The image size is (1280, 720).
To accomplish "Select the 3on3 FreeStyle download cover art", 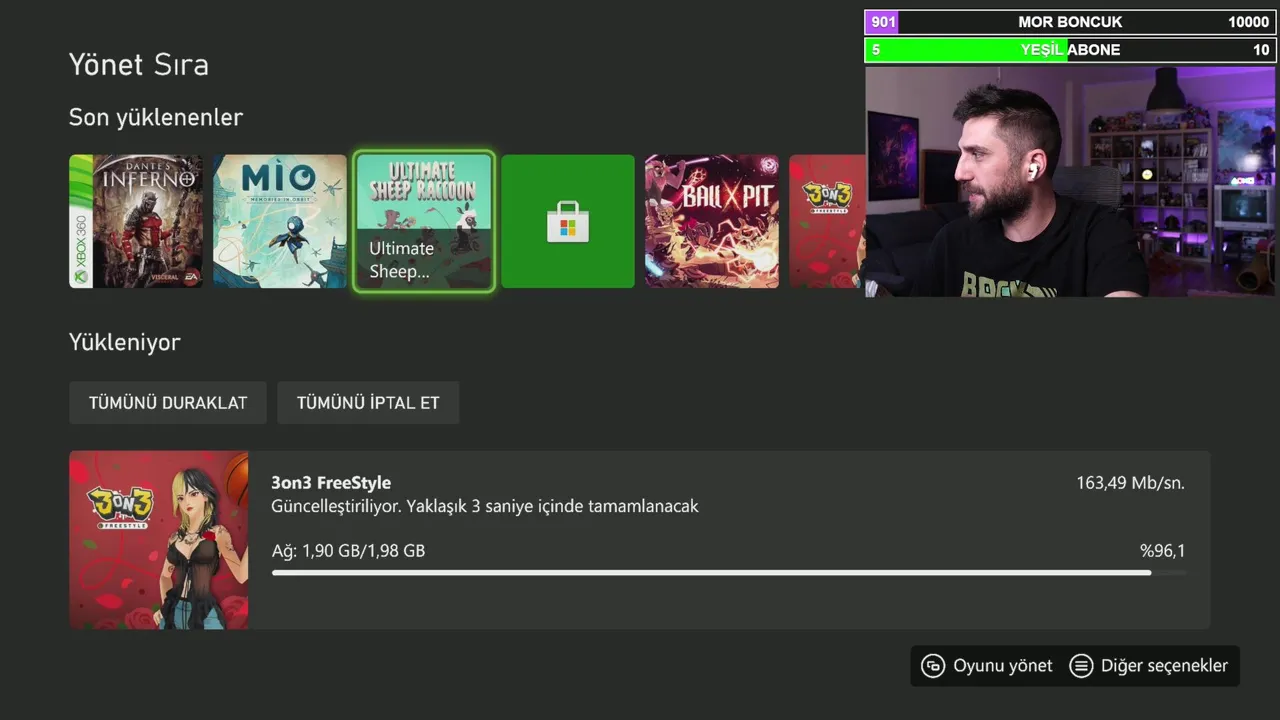I will (159, 540).
